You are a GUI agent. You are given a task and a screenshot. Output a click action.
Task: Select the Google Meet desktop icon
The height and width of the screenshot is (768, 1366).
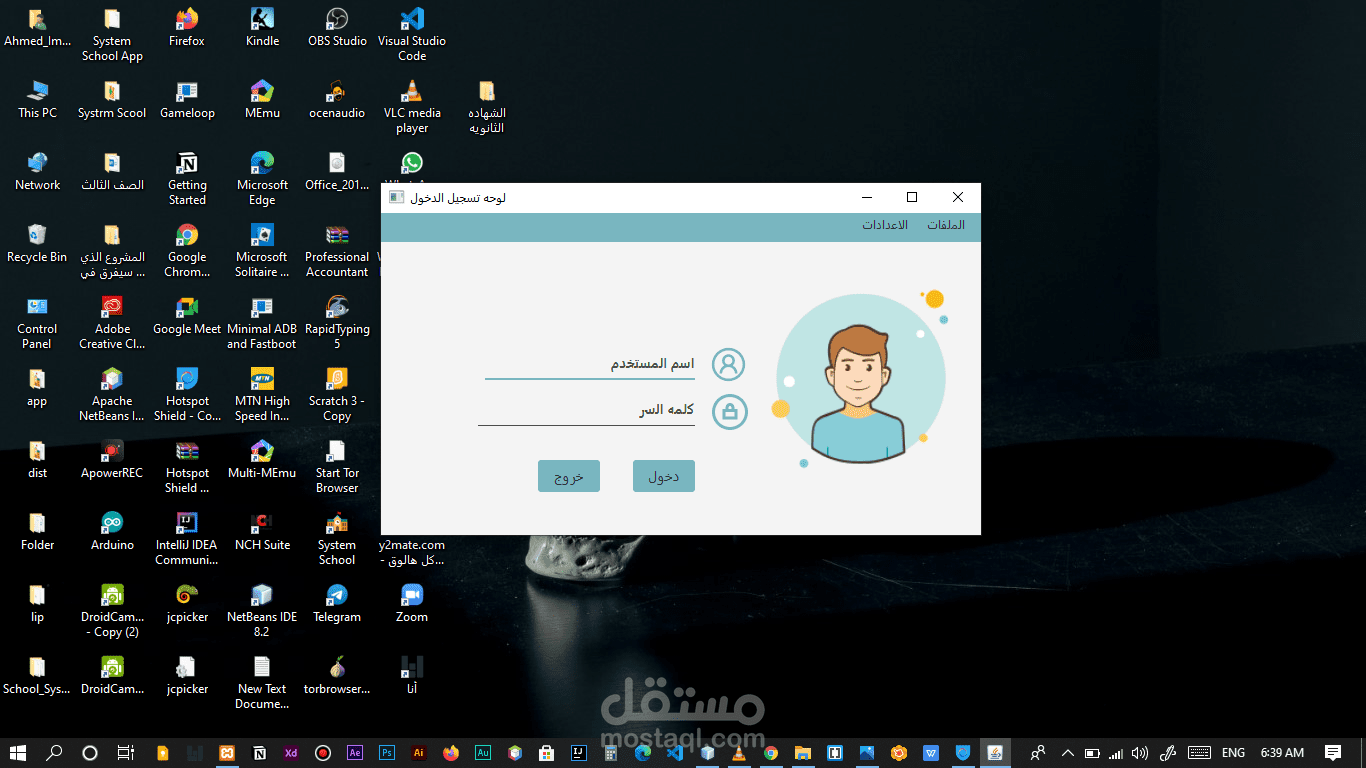(187, 315)
